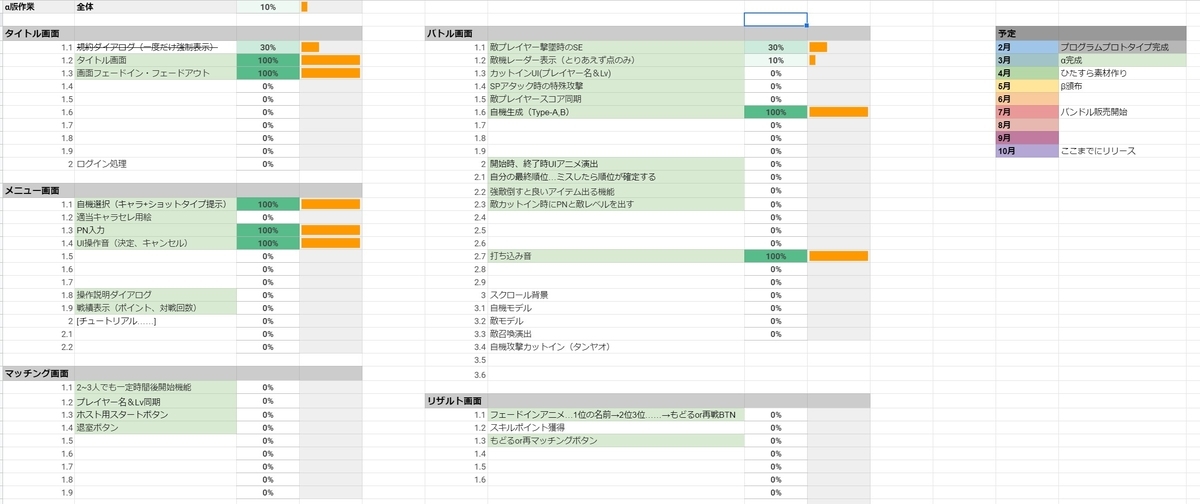The height and width of the screenshot is (504, 1200).
Task: Click the 'PN入力' cell
Action: [x=155, y=230]
